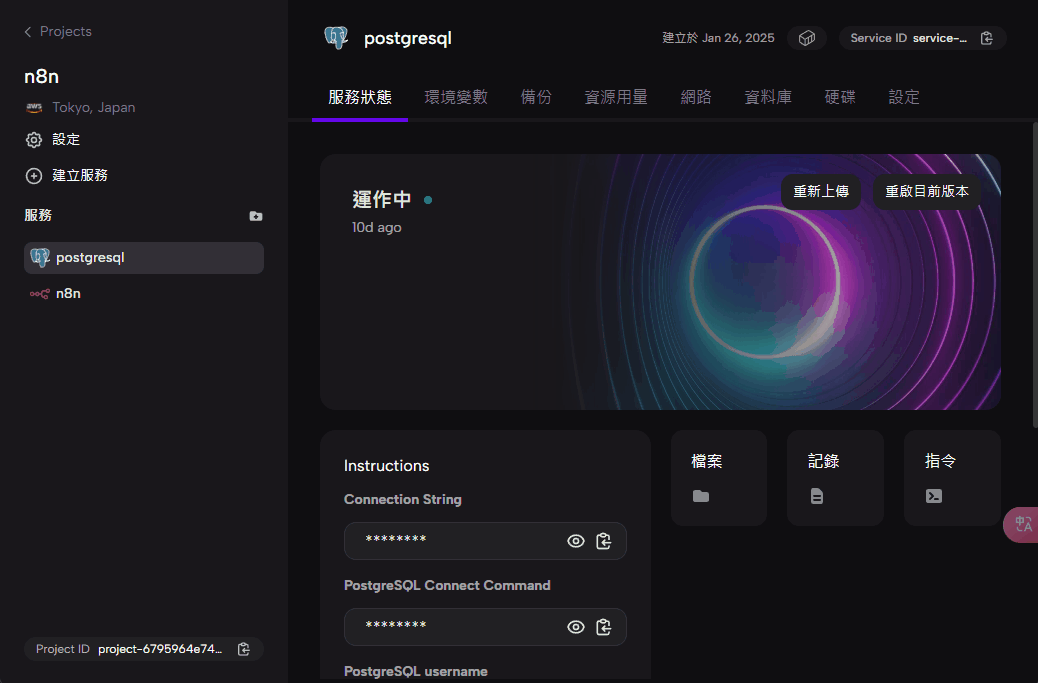The width and height of the screenshot is (1038, 683).
Task: Copy the Connection String
Action: click(604, 541)
